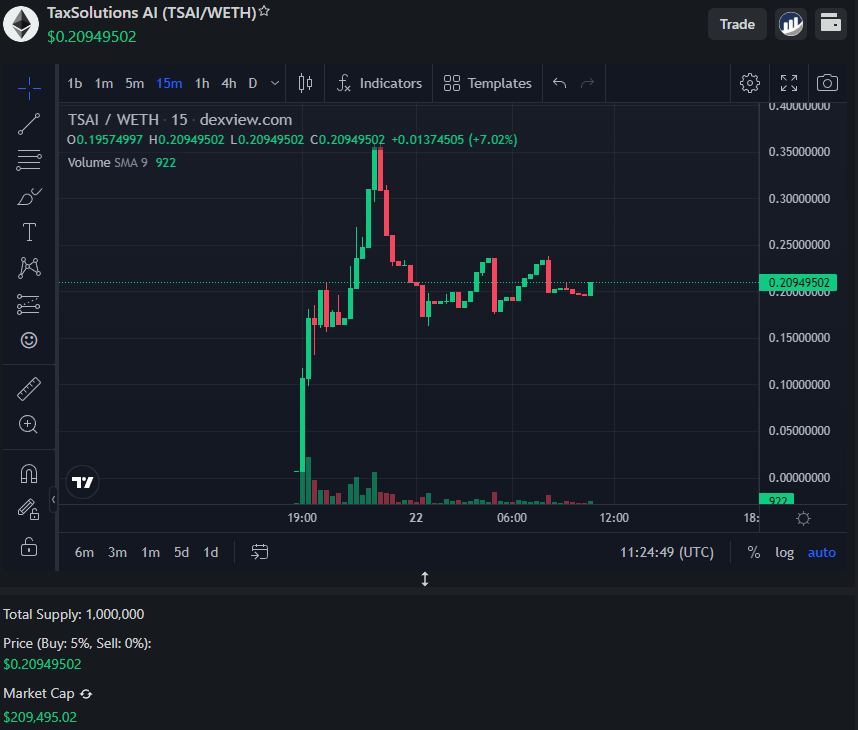Image resolution: width=858 pixels, height=730 pixels.
Task: Click the Ethereum token logo
Action: coord(21,24)
